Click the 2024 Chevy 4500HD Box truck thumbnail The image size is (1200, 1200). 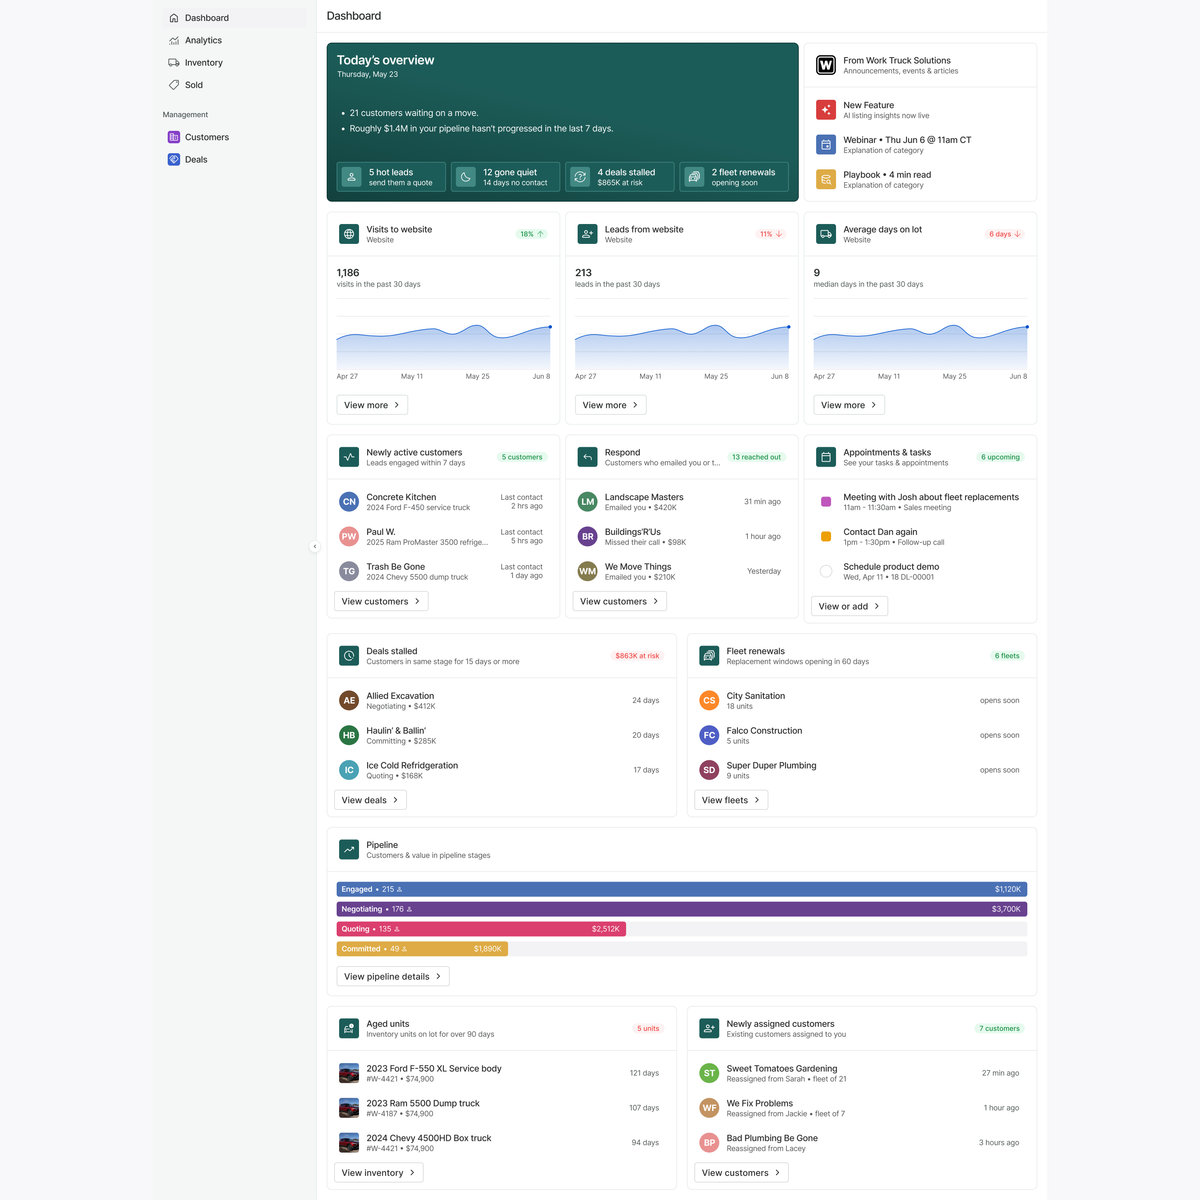pos(349,1143)
